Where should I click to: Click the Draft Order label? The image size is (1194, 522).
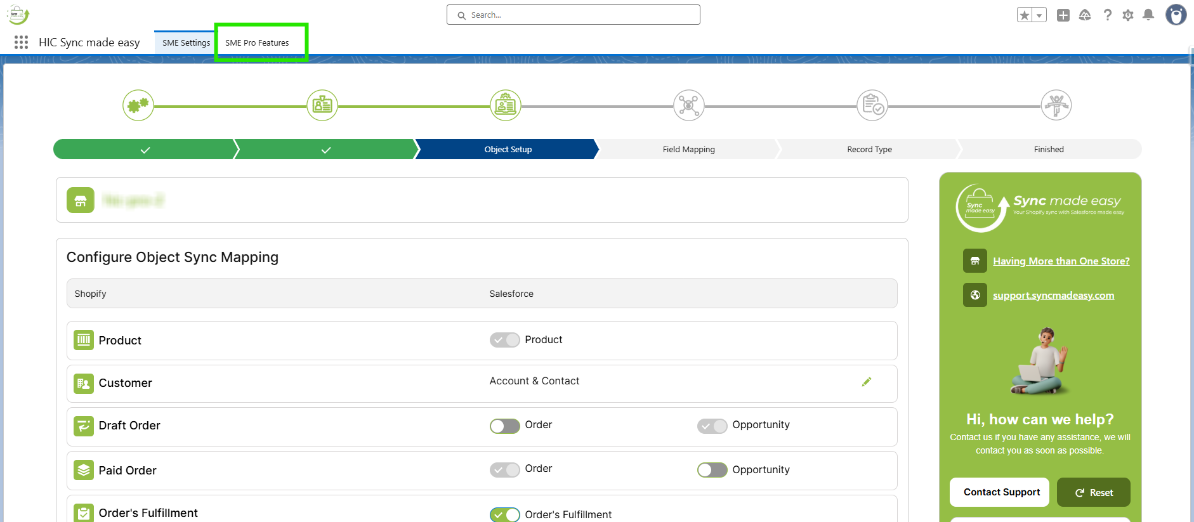[x=129, y=425]
